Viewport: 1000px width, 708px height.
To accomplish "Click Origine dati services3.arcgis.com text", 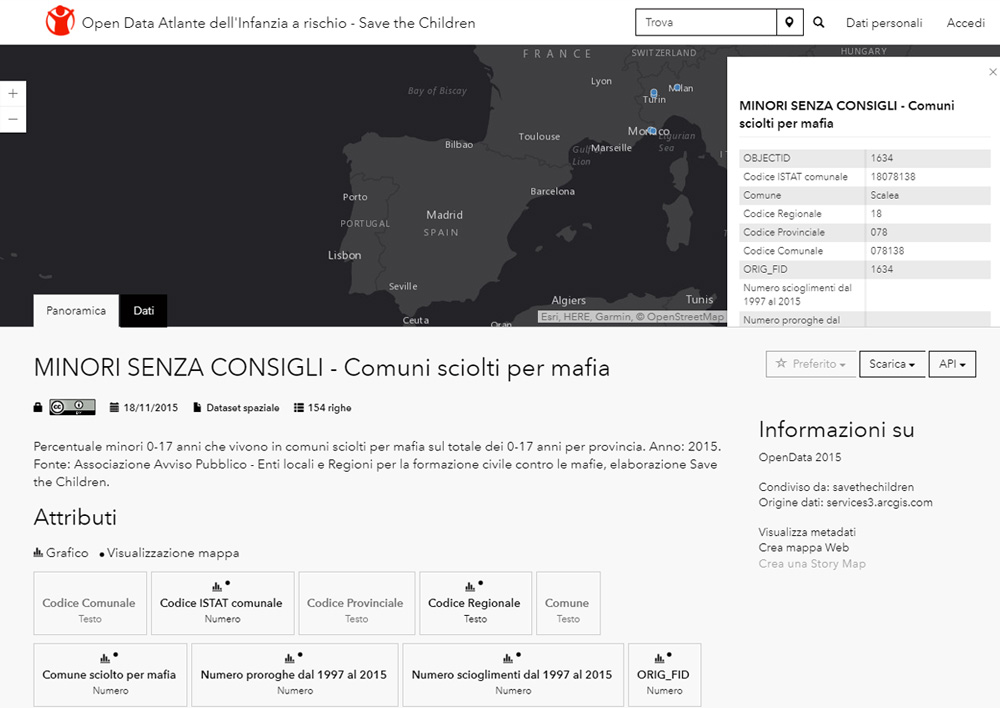I will click(845, 503).
